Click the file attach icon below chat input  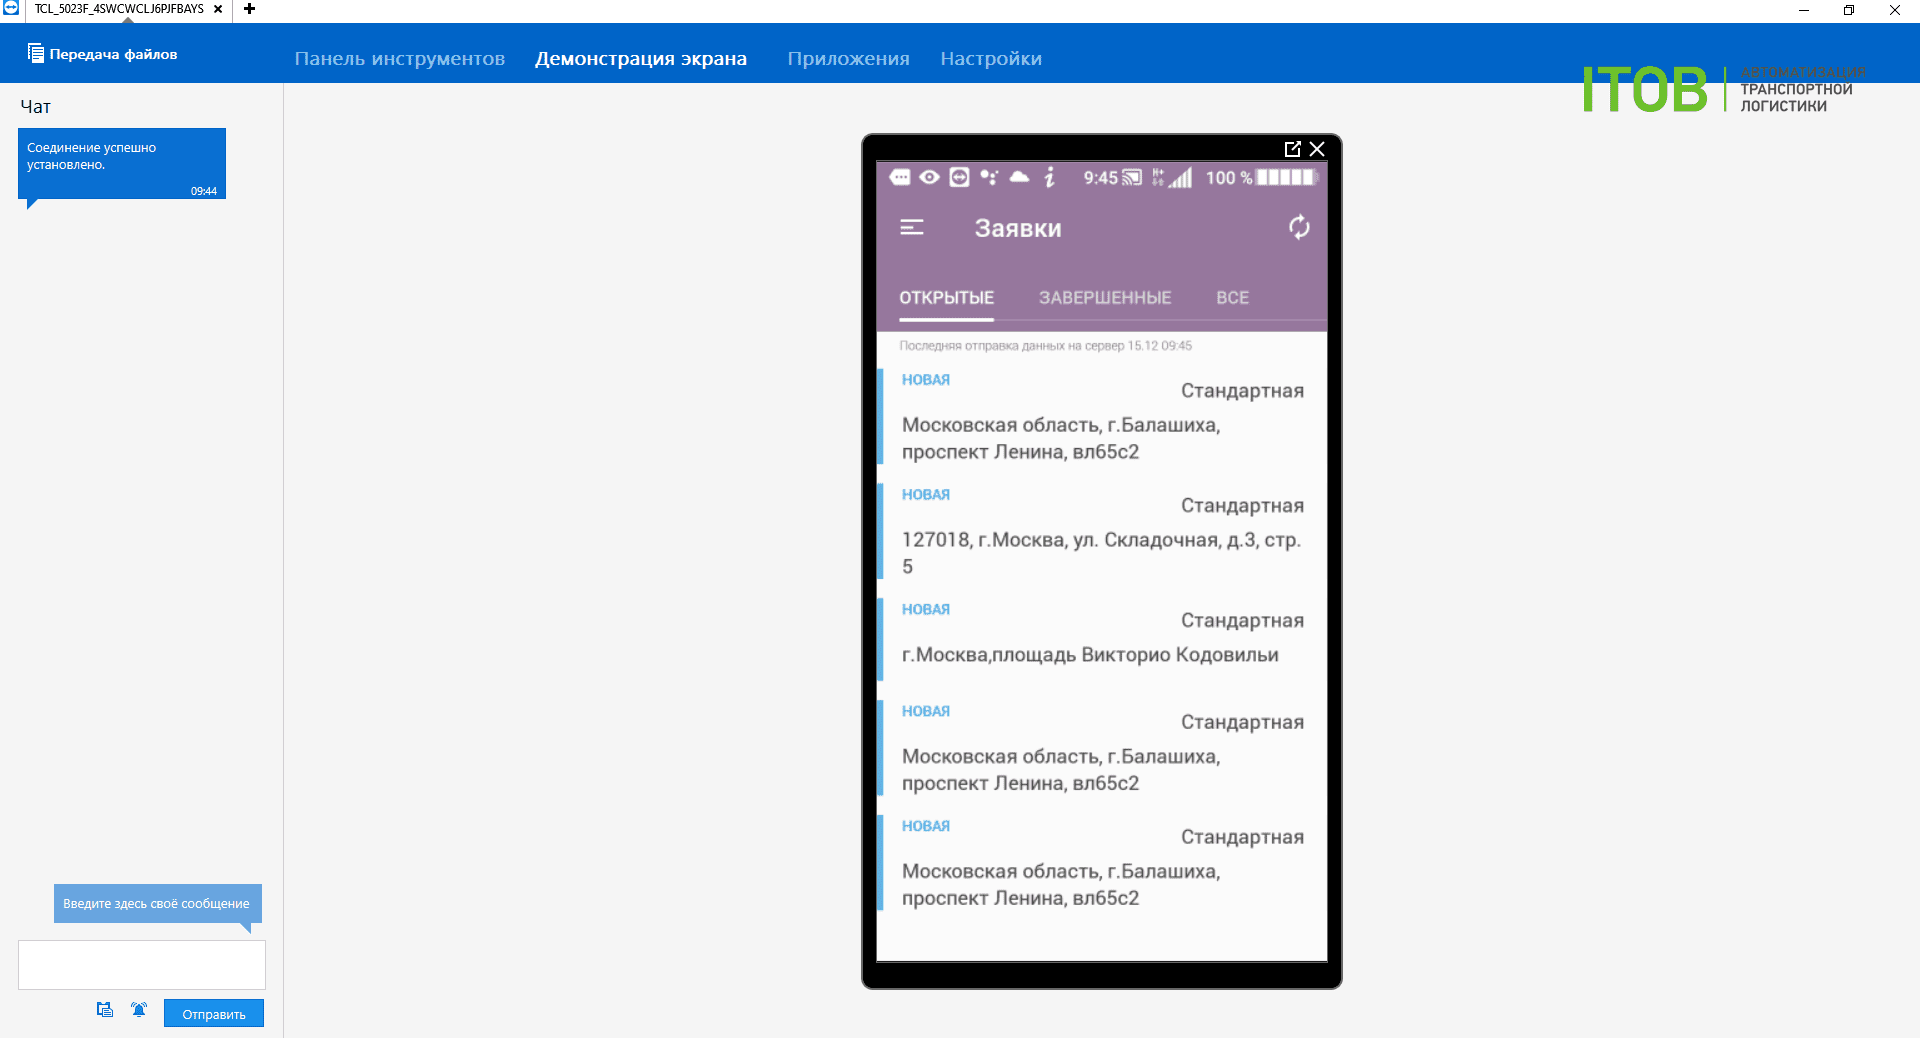[105, 1010]
